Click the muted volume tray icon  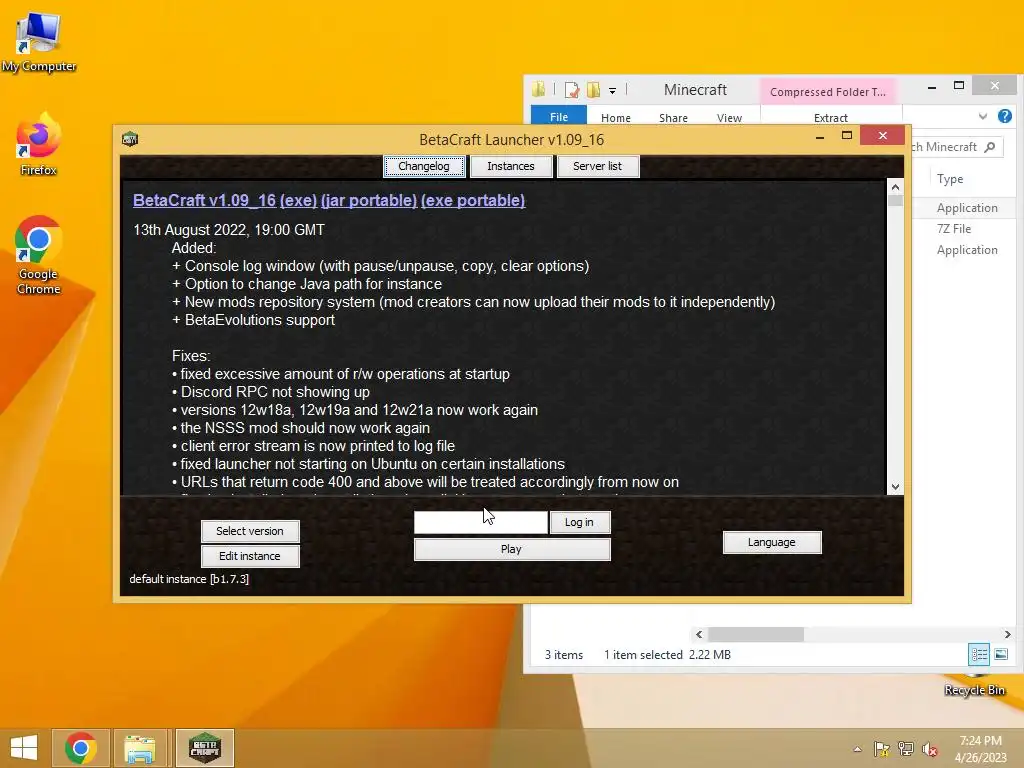point(930,749)
